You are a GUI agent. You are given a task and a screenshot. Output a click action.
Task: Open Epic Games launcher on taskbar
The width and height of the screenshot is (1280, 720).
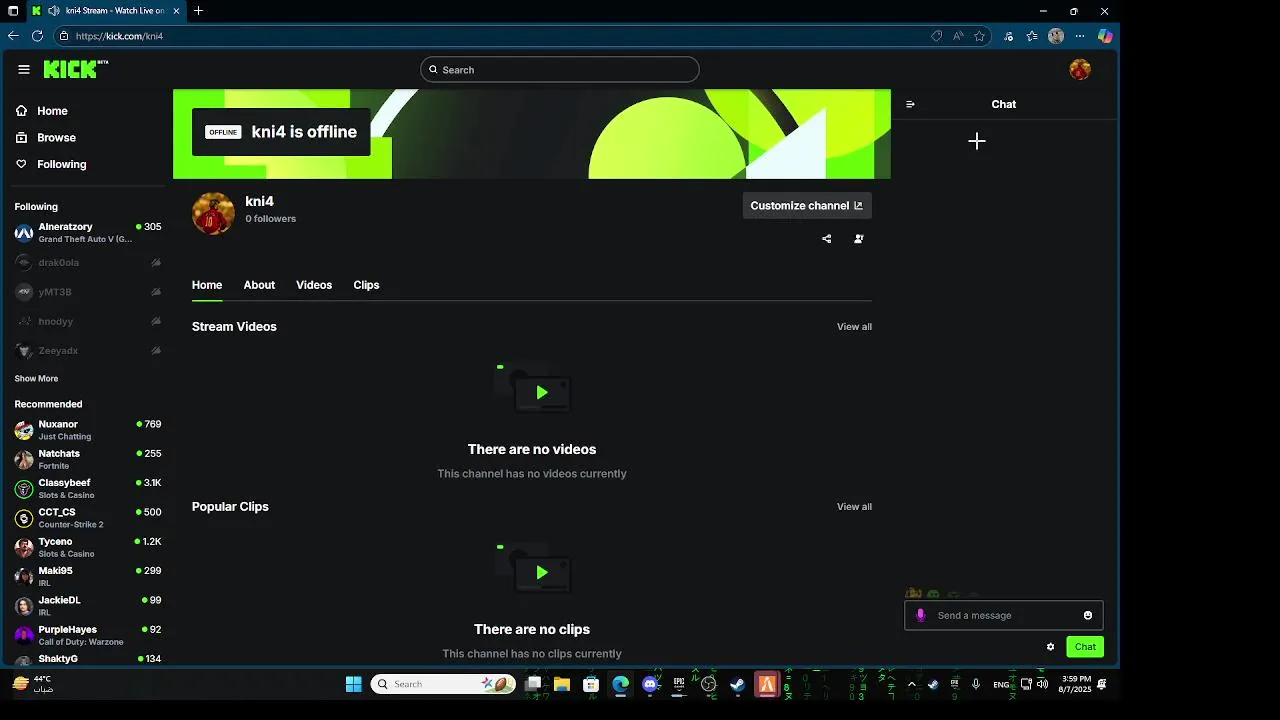click(x=679, y=684)
